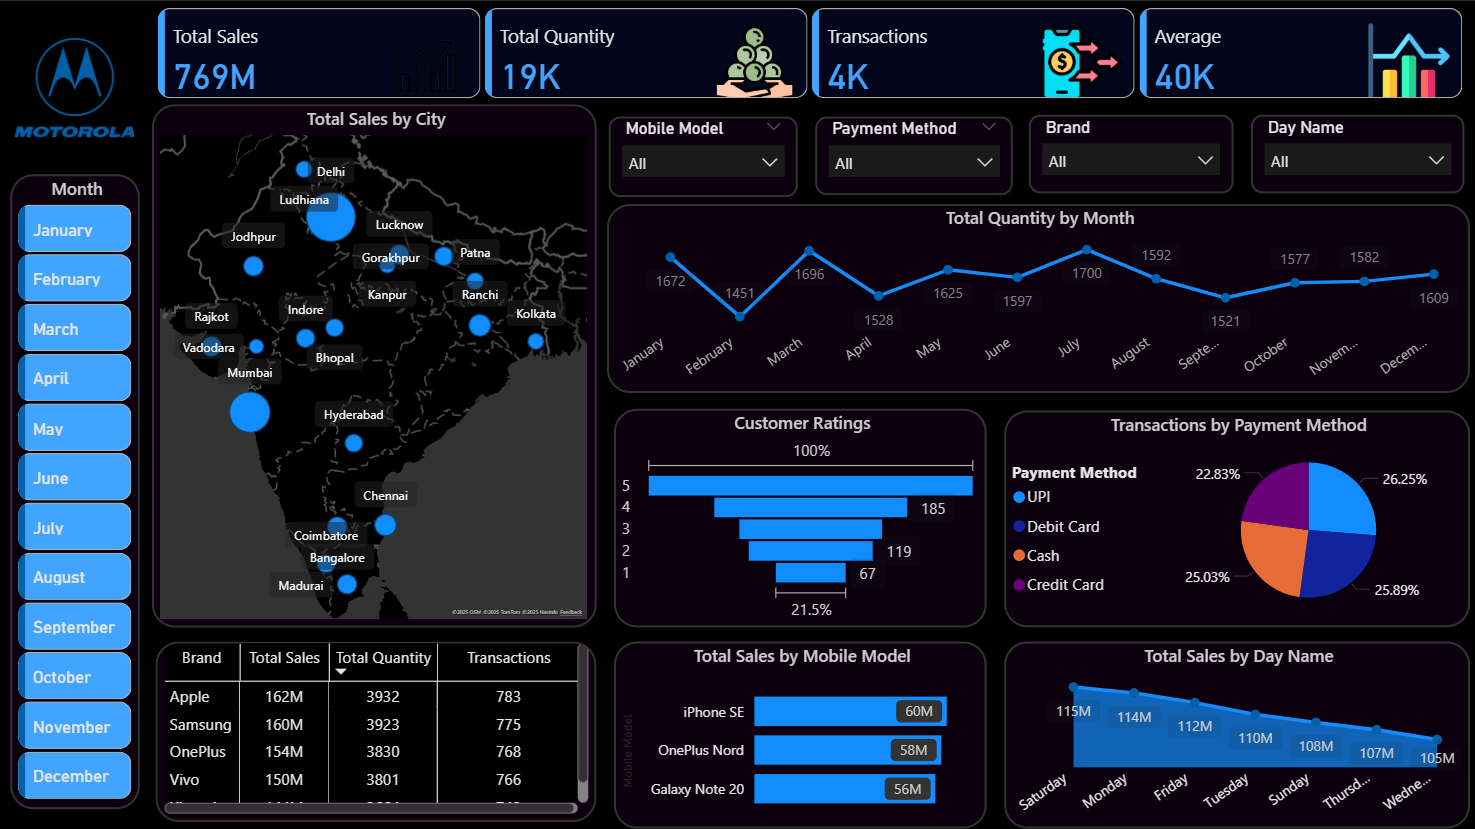Sort table by Total Sales column header
Screen dimensions: 1475x829
pos(284,658)
